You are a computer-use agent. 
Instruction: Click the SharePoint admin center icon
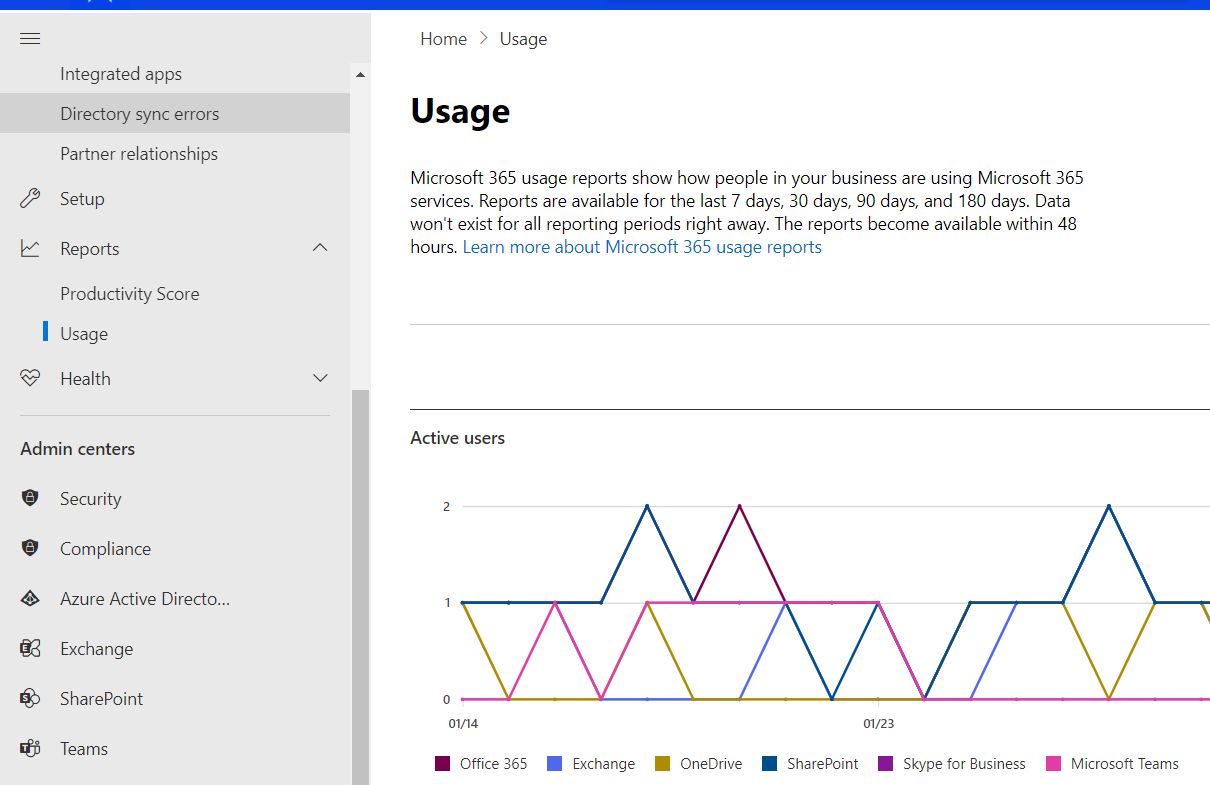point(30,699)
